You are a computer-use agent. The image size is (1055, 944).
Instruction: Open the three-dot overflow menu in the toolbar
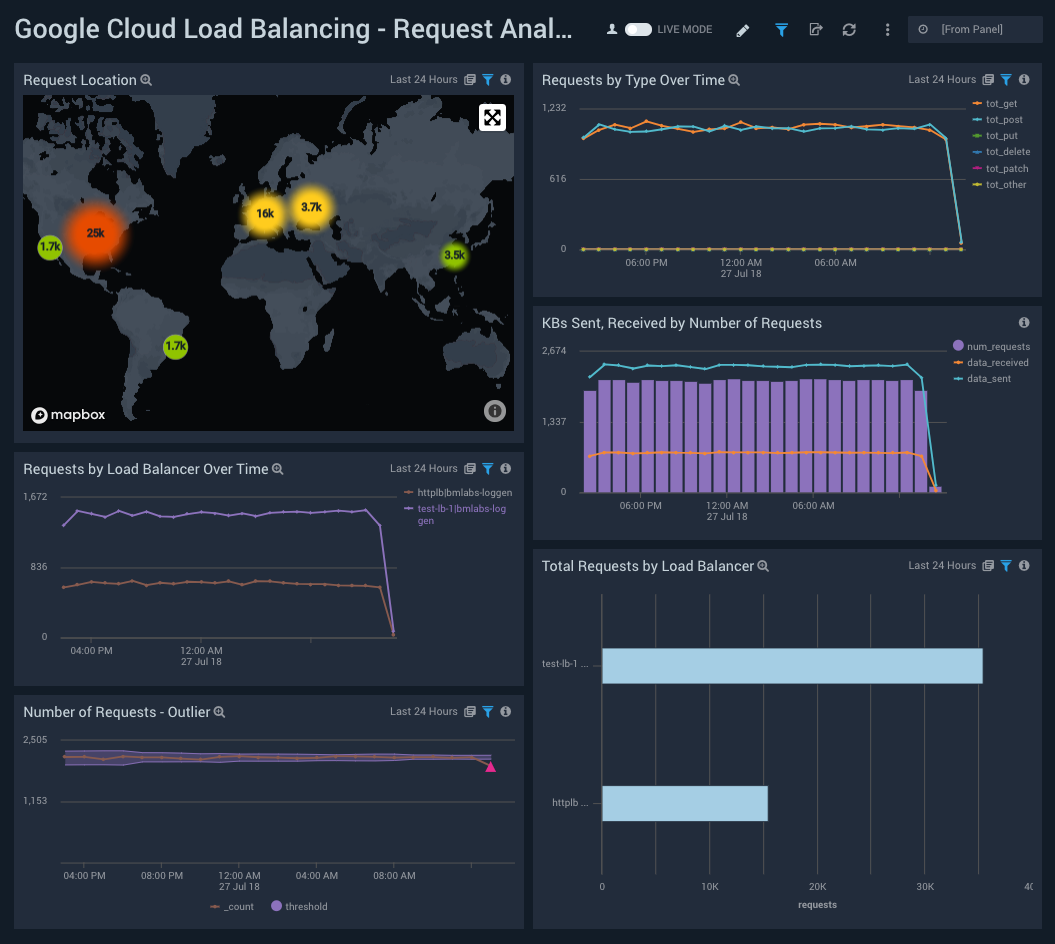pos(887,30)
